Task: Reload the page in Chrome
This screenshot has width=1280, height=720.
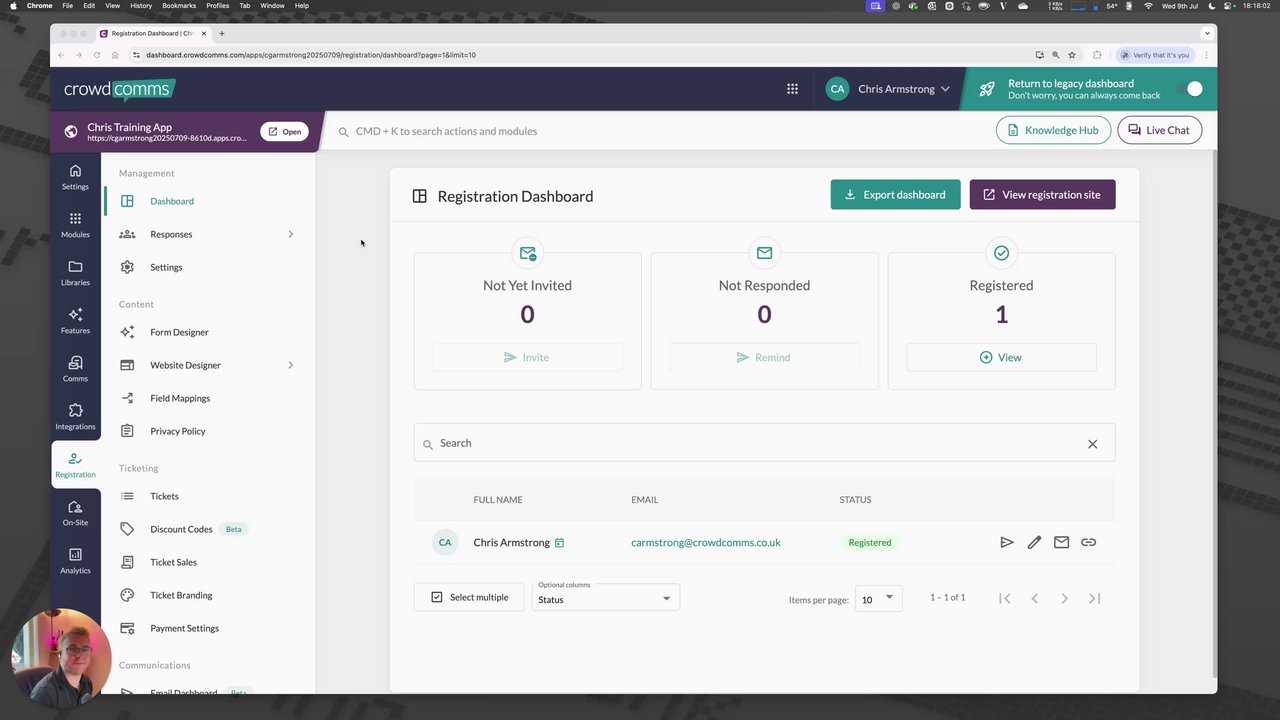Action: (x=96, y=55)
